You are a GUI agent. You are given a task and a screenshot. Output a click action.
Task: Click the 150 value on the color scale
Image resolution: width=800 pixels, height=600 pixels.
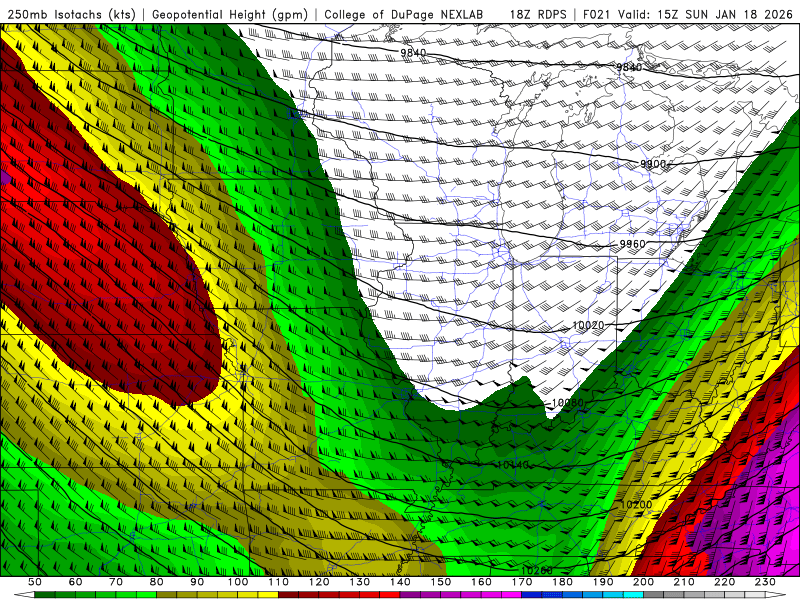[440, 582]
